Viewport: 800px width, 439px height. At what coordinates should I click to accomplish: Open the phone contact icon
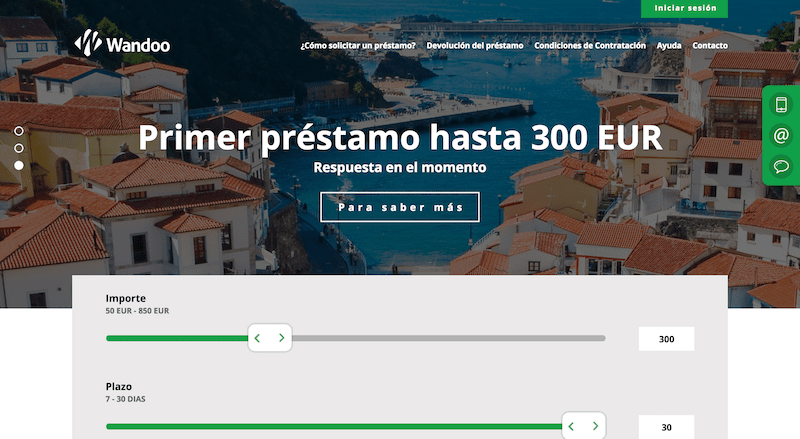(781, 105)
